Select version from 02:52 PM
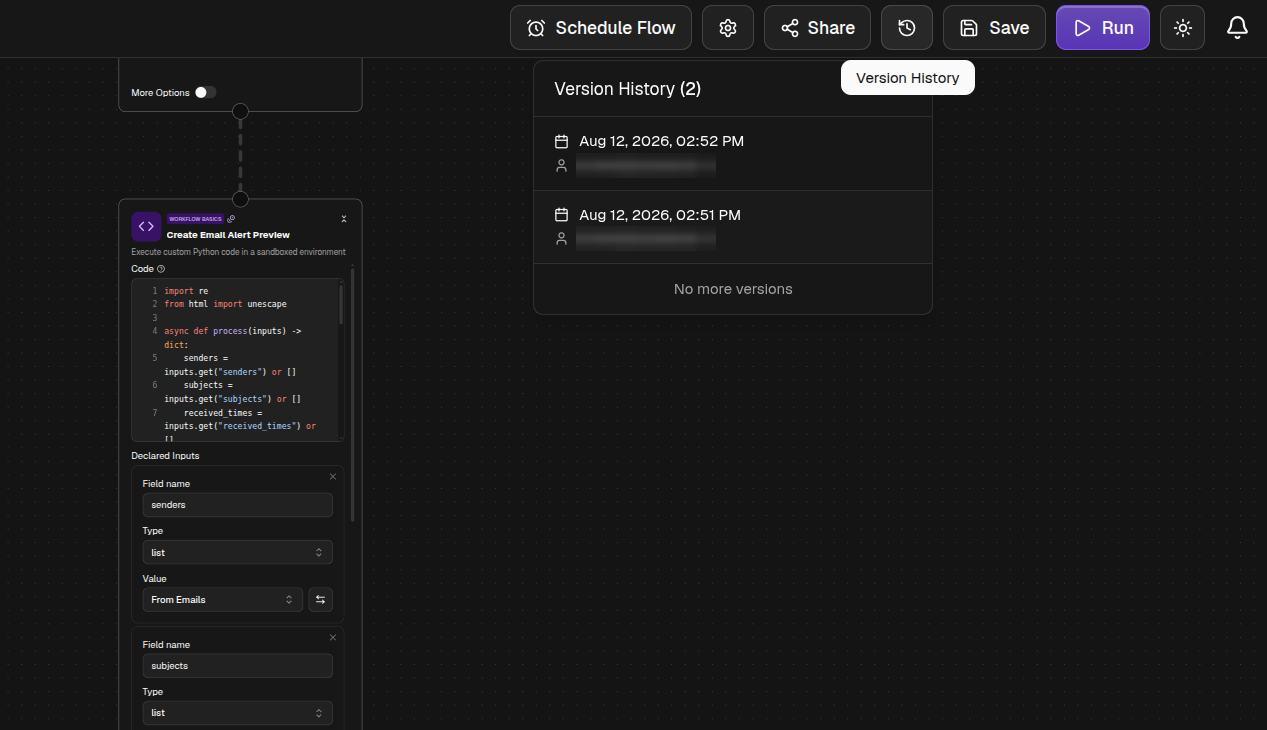 tap(733, 154)
